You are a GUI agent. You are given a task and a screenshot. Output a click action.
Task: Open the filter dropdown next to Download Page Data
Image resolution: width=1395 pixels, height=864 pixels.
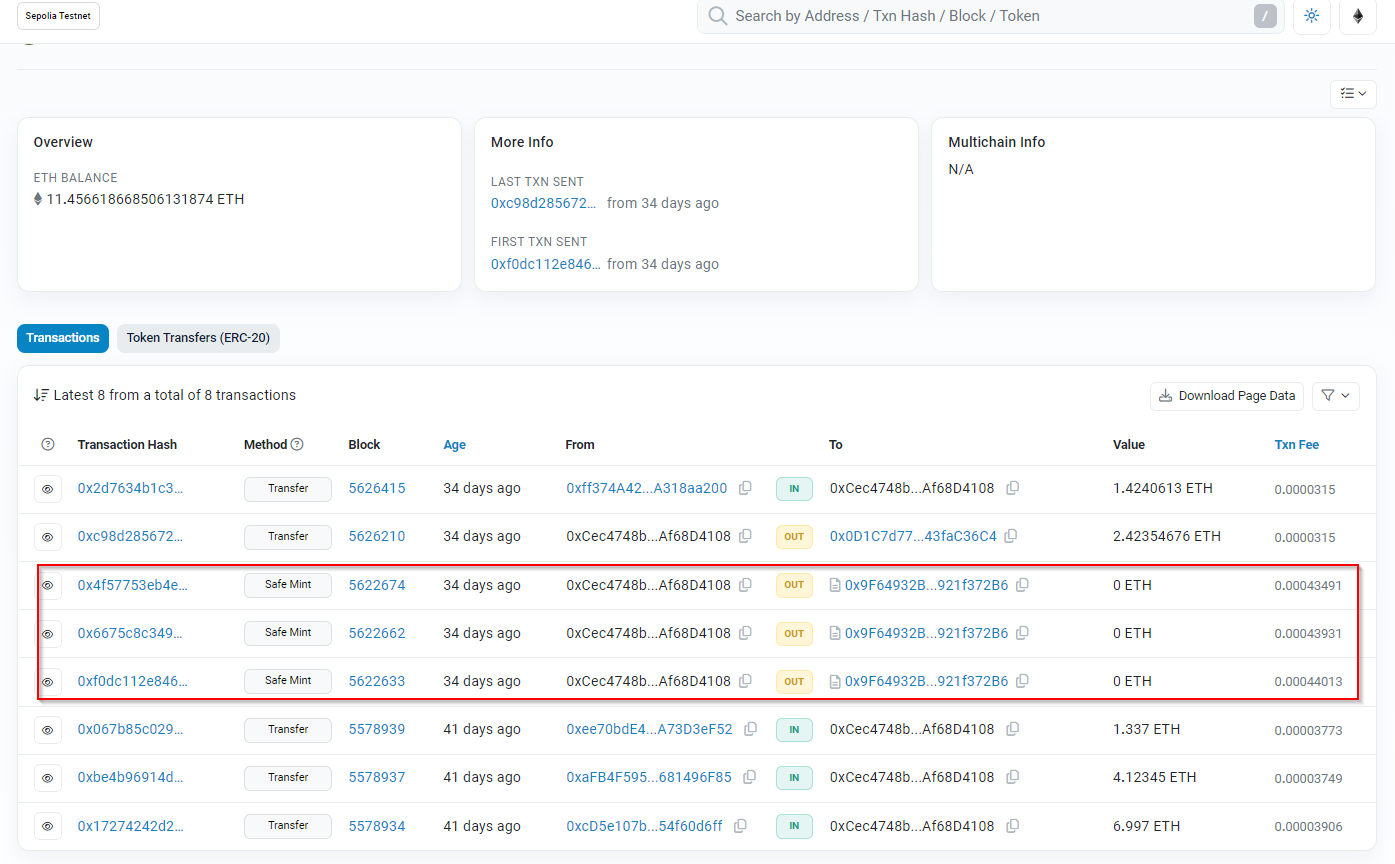1335,396
